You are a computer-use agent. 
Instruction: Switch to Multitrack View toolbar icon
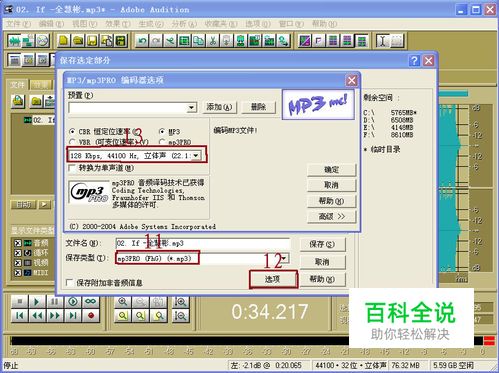[x=28, y=41]
